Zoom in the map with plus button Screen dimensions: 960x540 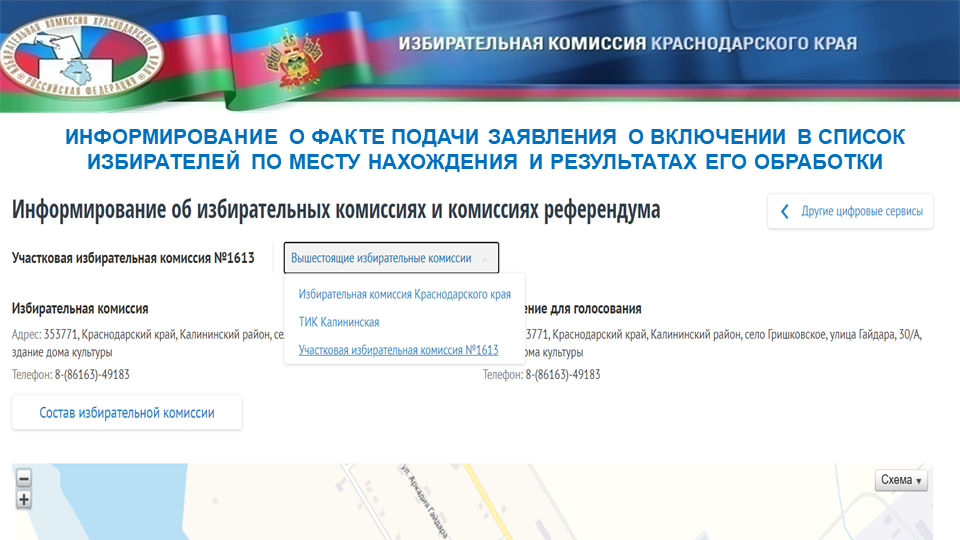point(24,500)
